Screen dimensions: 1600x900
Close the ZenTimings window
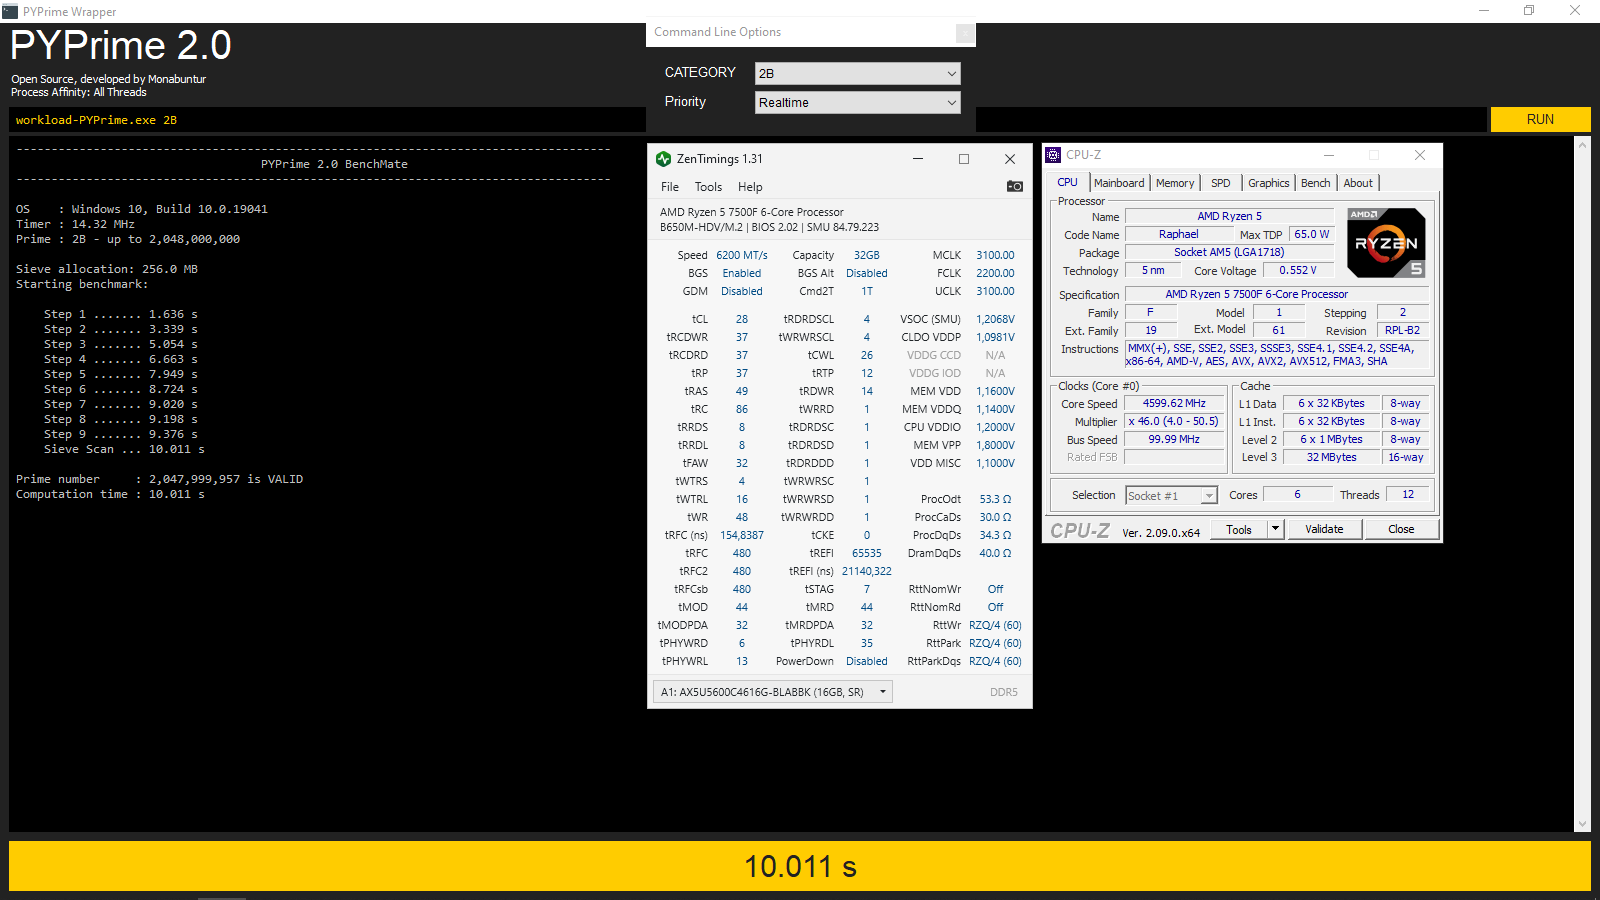pos(1010,159)
